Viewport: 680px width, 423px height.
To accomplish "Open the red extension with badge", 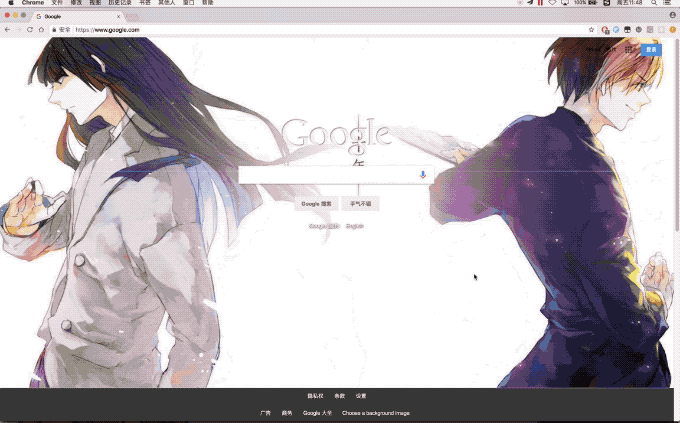I will [x=605, y=30].
